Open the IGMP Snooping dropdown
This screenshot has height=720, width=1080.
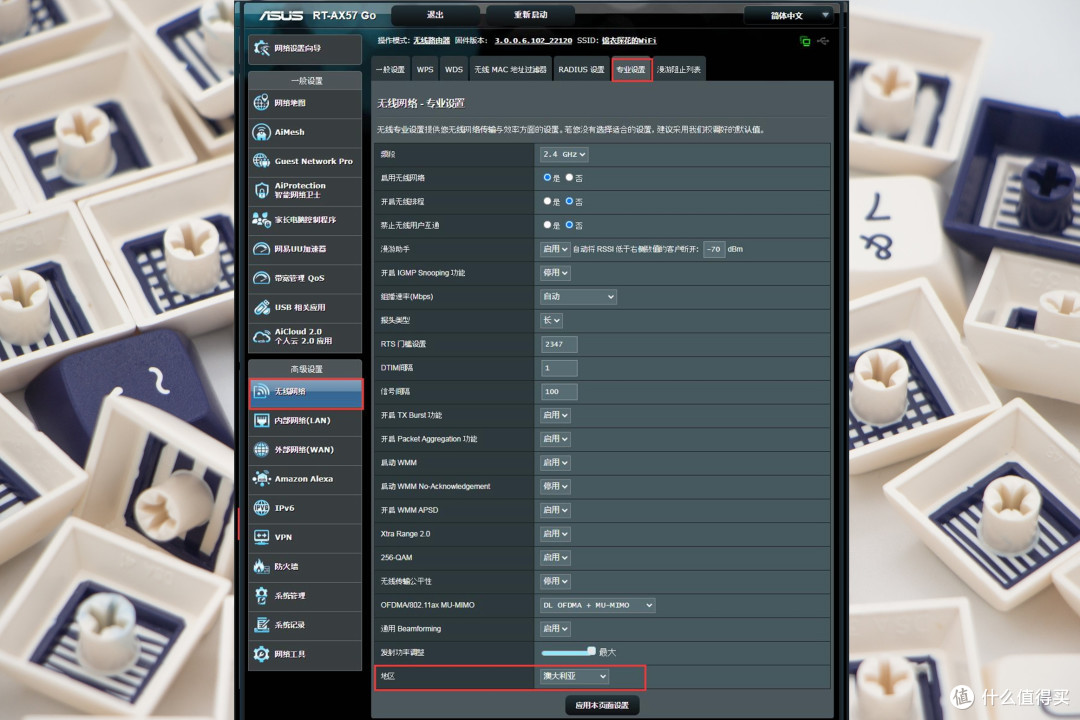tap(554, 273)
